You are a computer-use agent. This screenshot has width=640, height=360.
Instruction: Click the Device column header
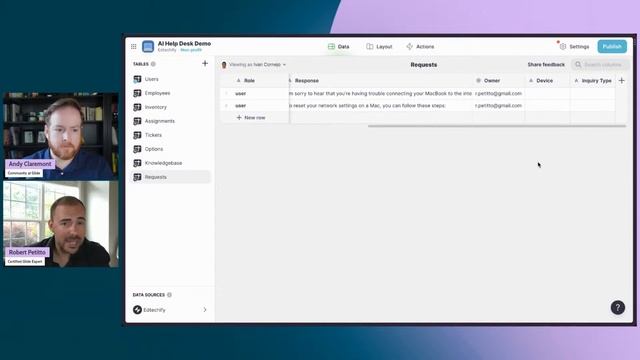[547, 80]
